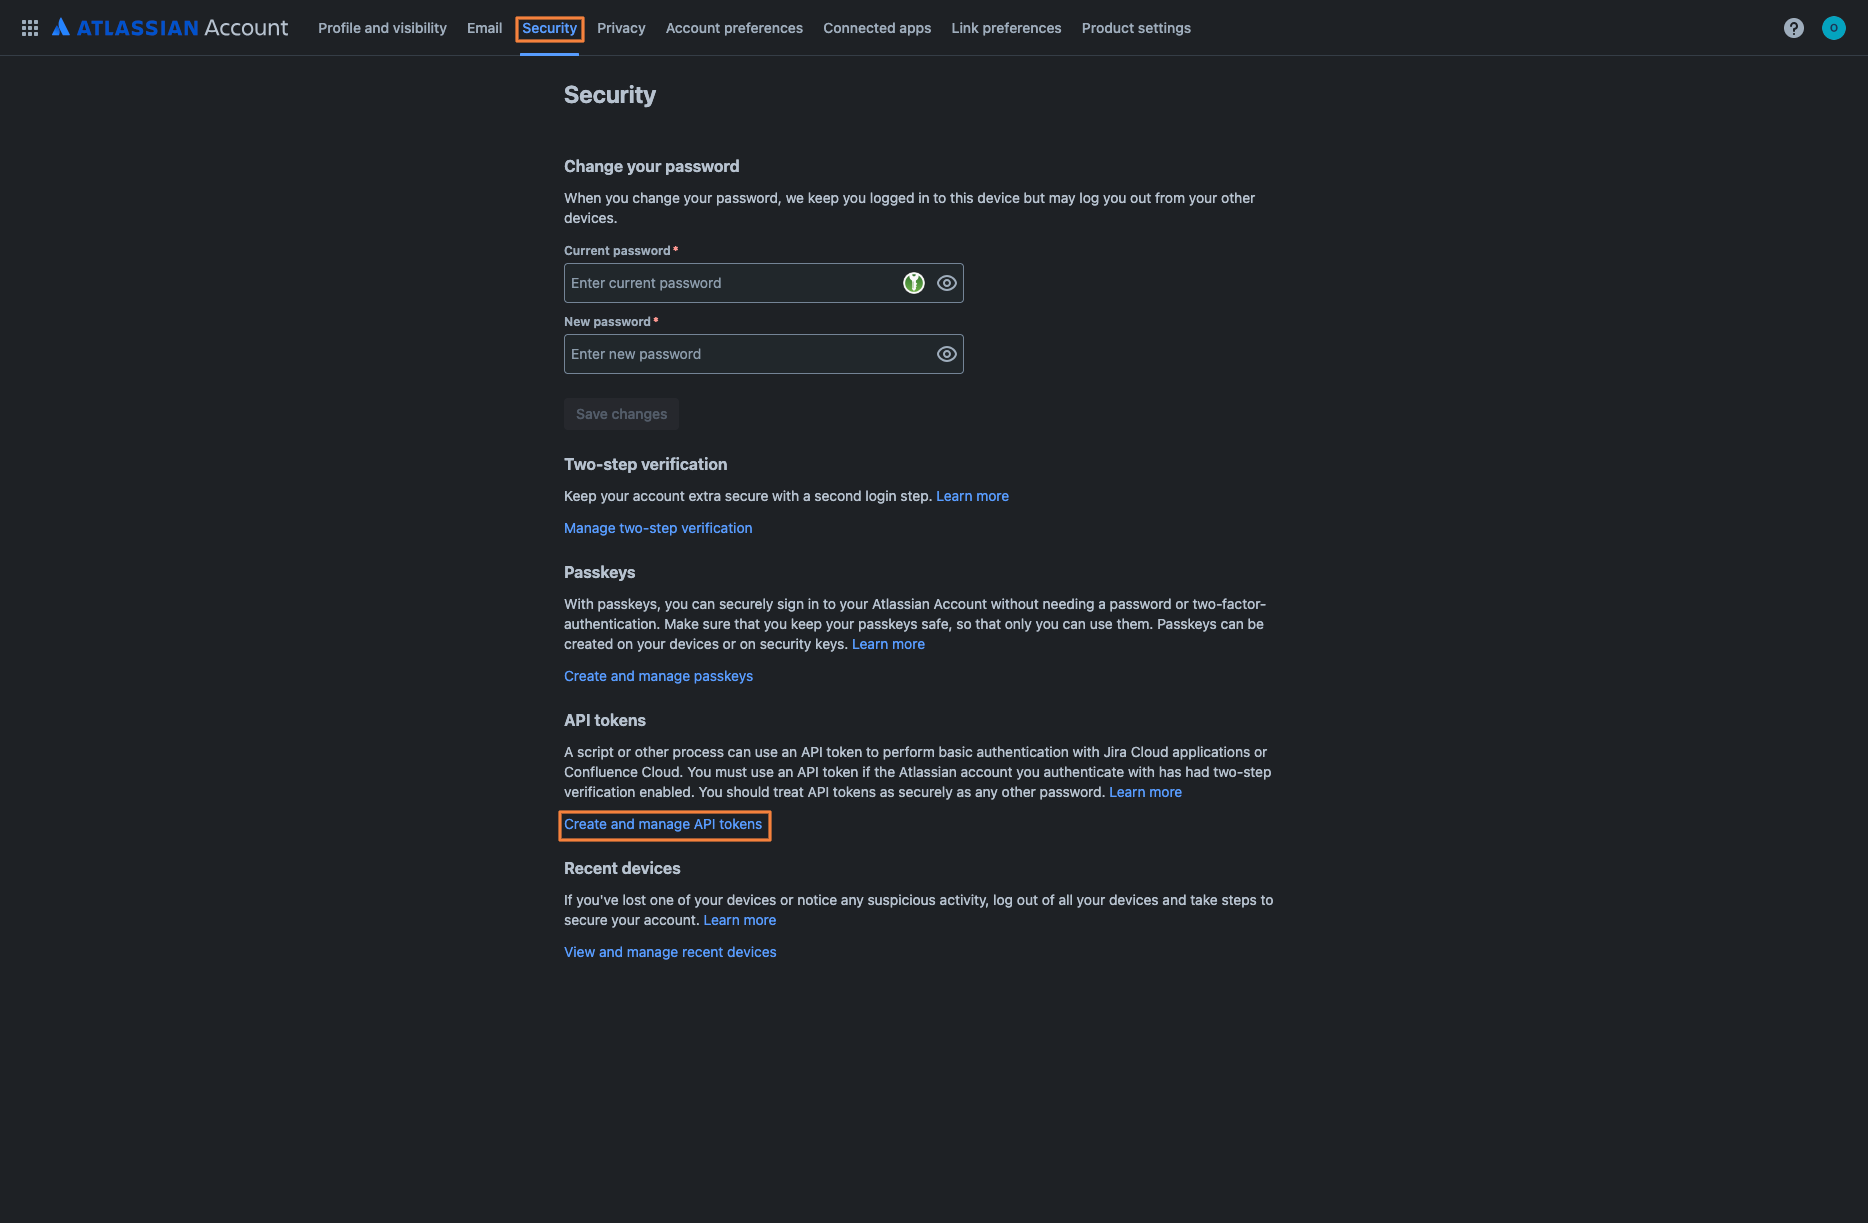Click the password manager icon in current password field
The width and height of the screenshot is (1868, 1223).
point(913,282)
